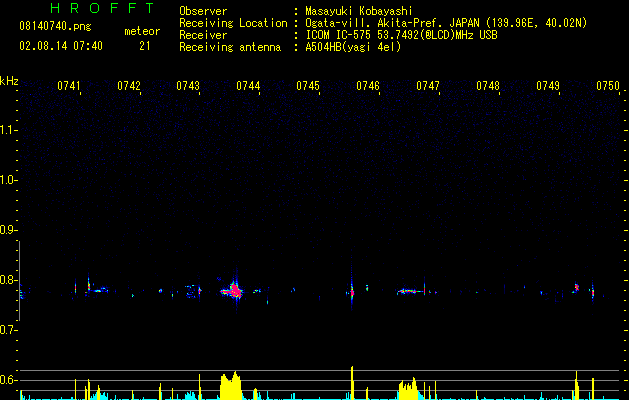The width and height of the screenshot is (629, 400).
Task: Click the meteor count value 21
Action: pyautogui.click(x=145, y=46)
